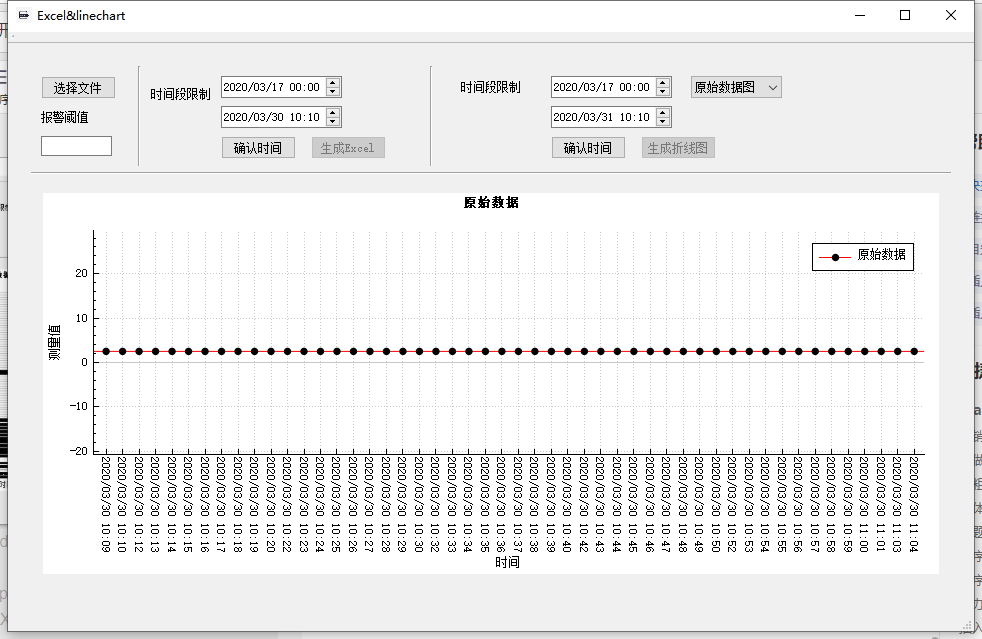Open the 原始数据图 dropdown
982x639 pixels.
pos(736,88)
